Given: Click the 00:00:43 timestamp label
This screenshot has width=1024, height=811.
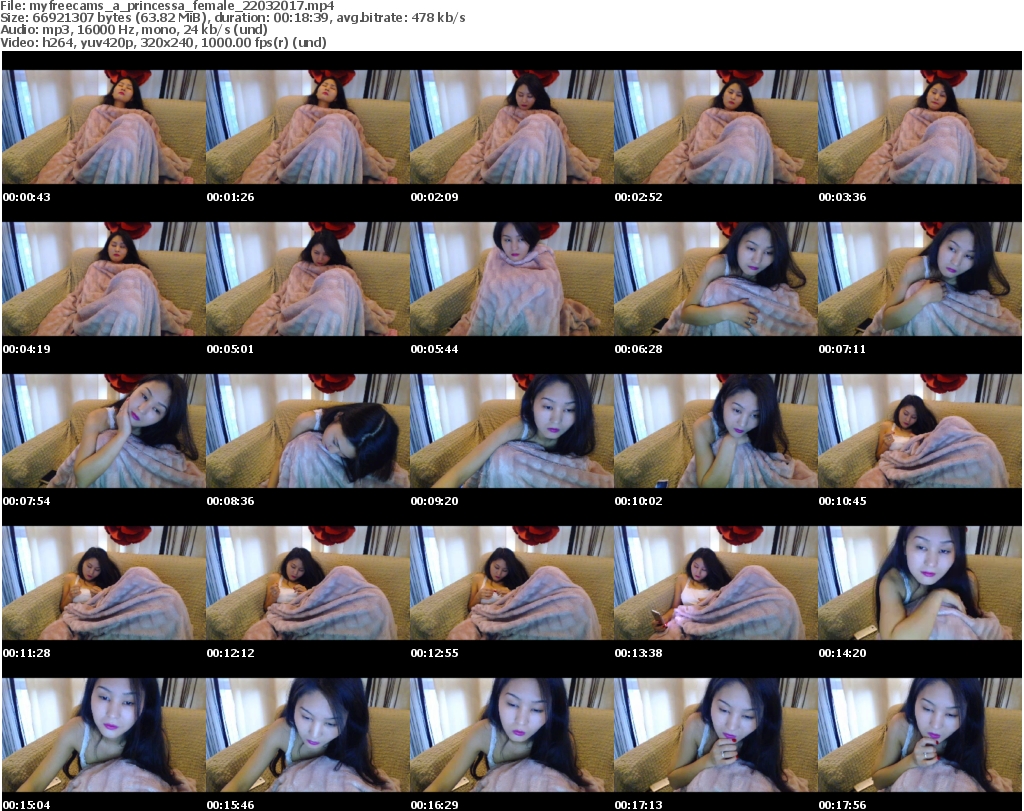Looking at the screenshot, I should coord(27,197).
